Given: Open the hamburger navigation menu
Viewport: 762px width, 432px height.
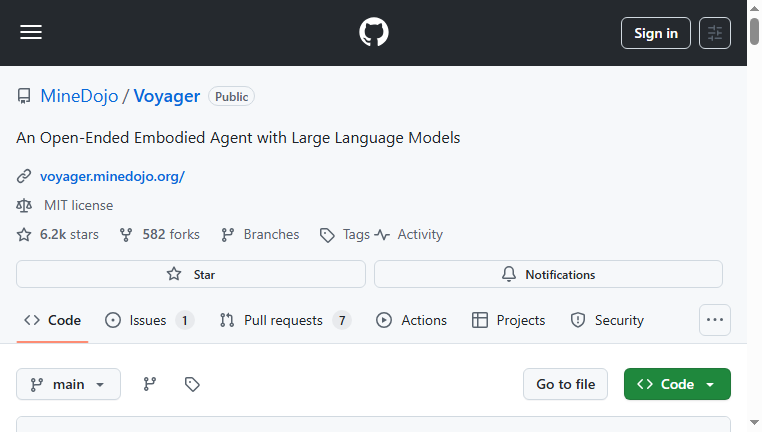Looking at the screenshot, I should pos(31,33).
